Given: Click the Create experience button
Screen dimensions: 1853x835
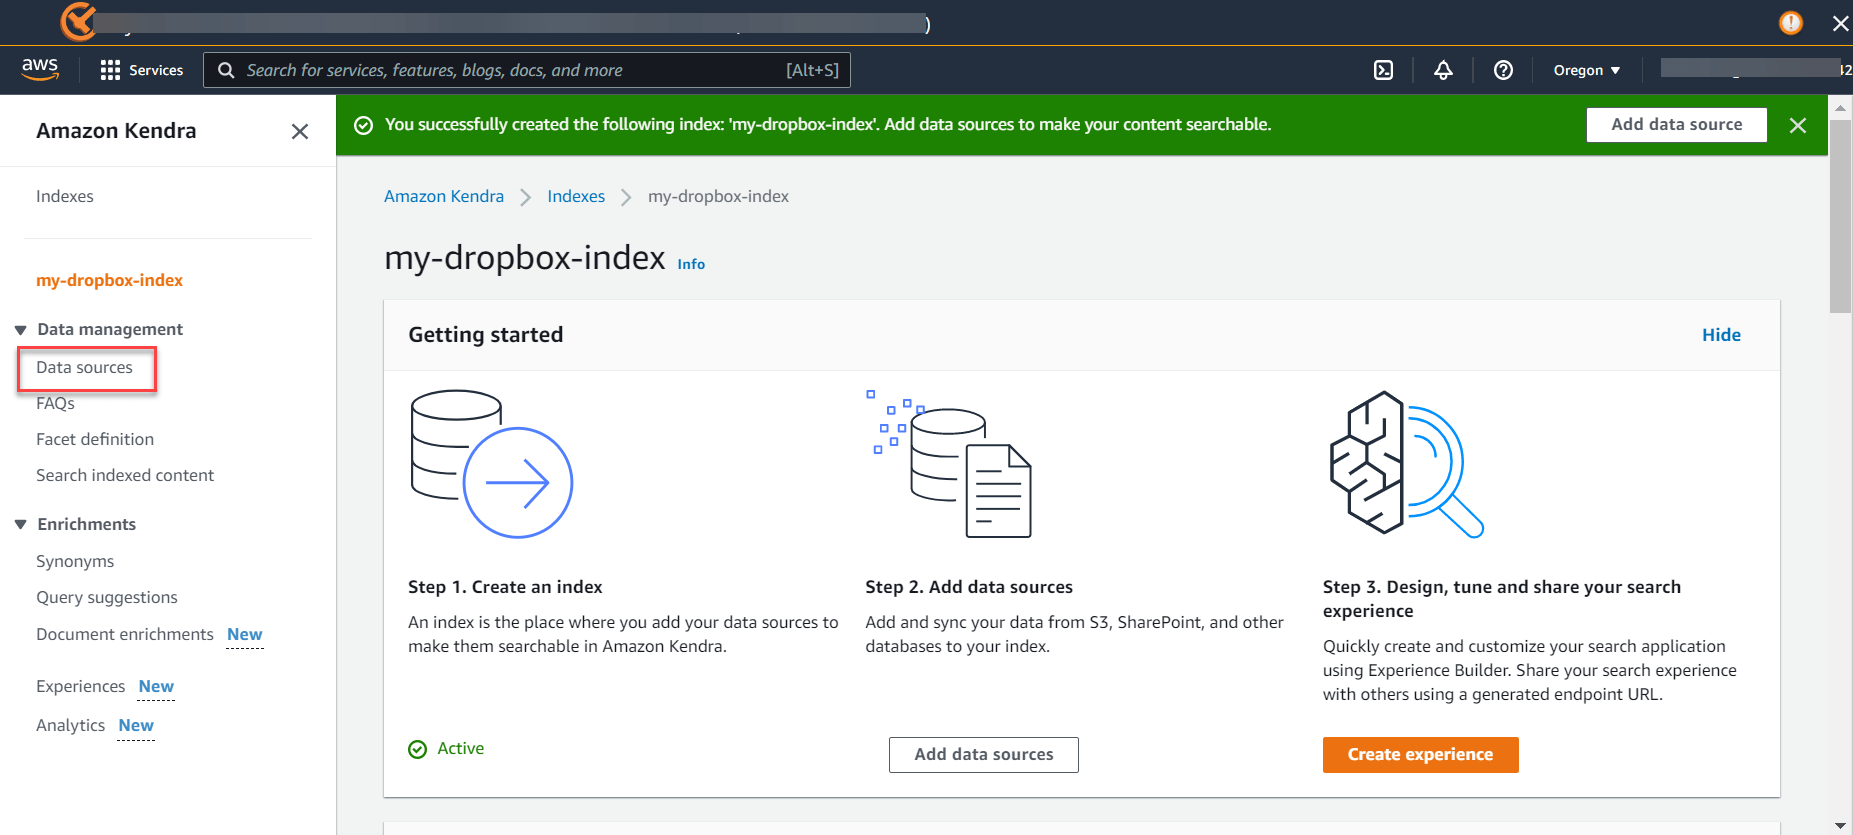Looking at the screenshot, I should pyautogui.click(x=1420, y=755).
